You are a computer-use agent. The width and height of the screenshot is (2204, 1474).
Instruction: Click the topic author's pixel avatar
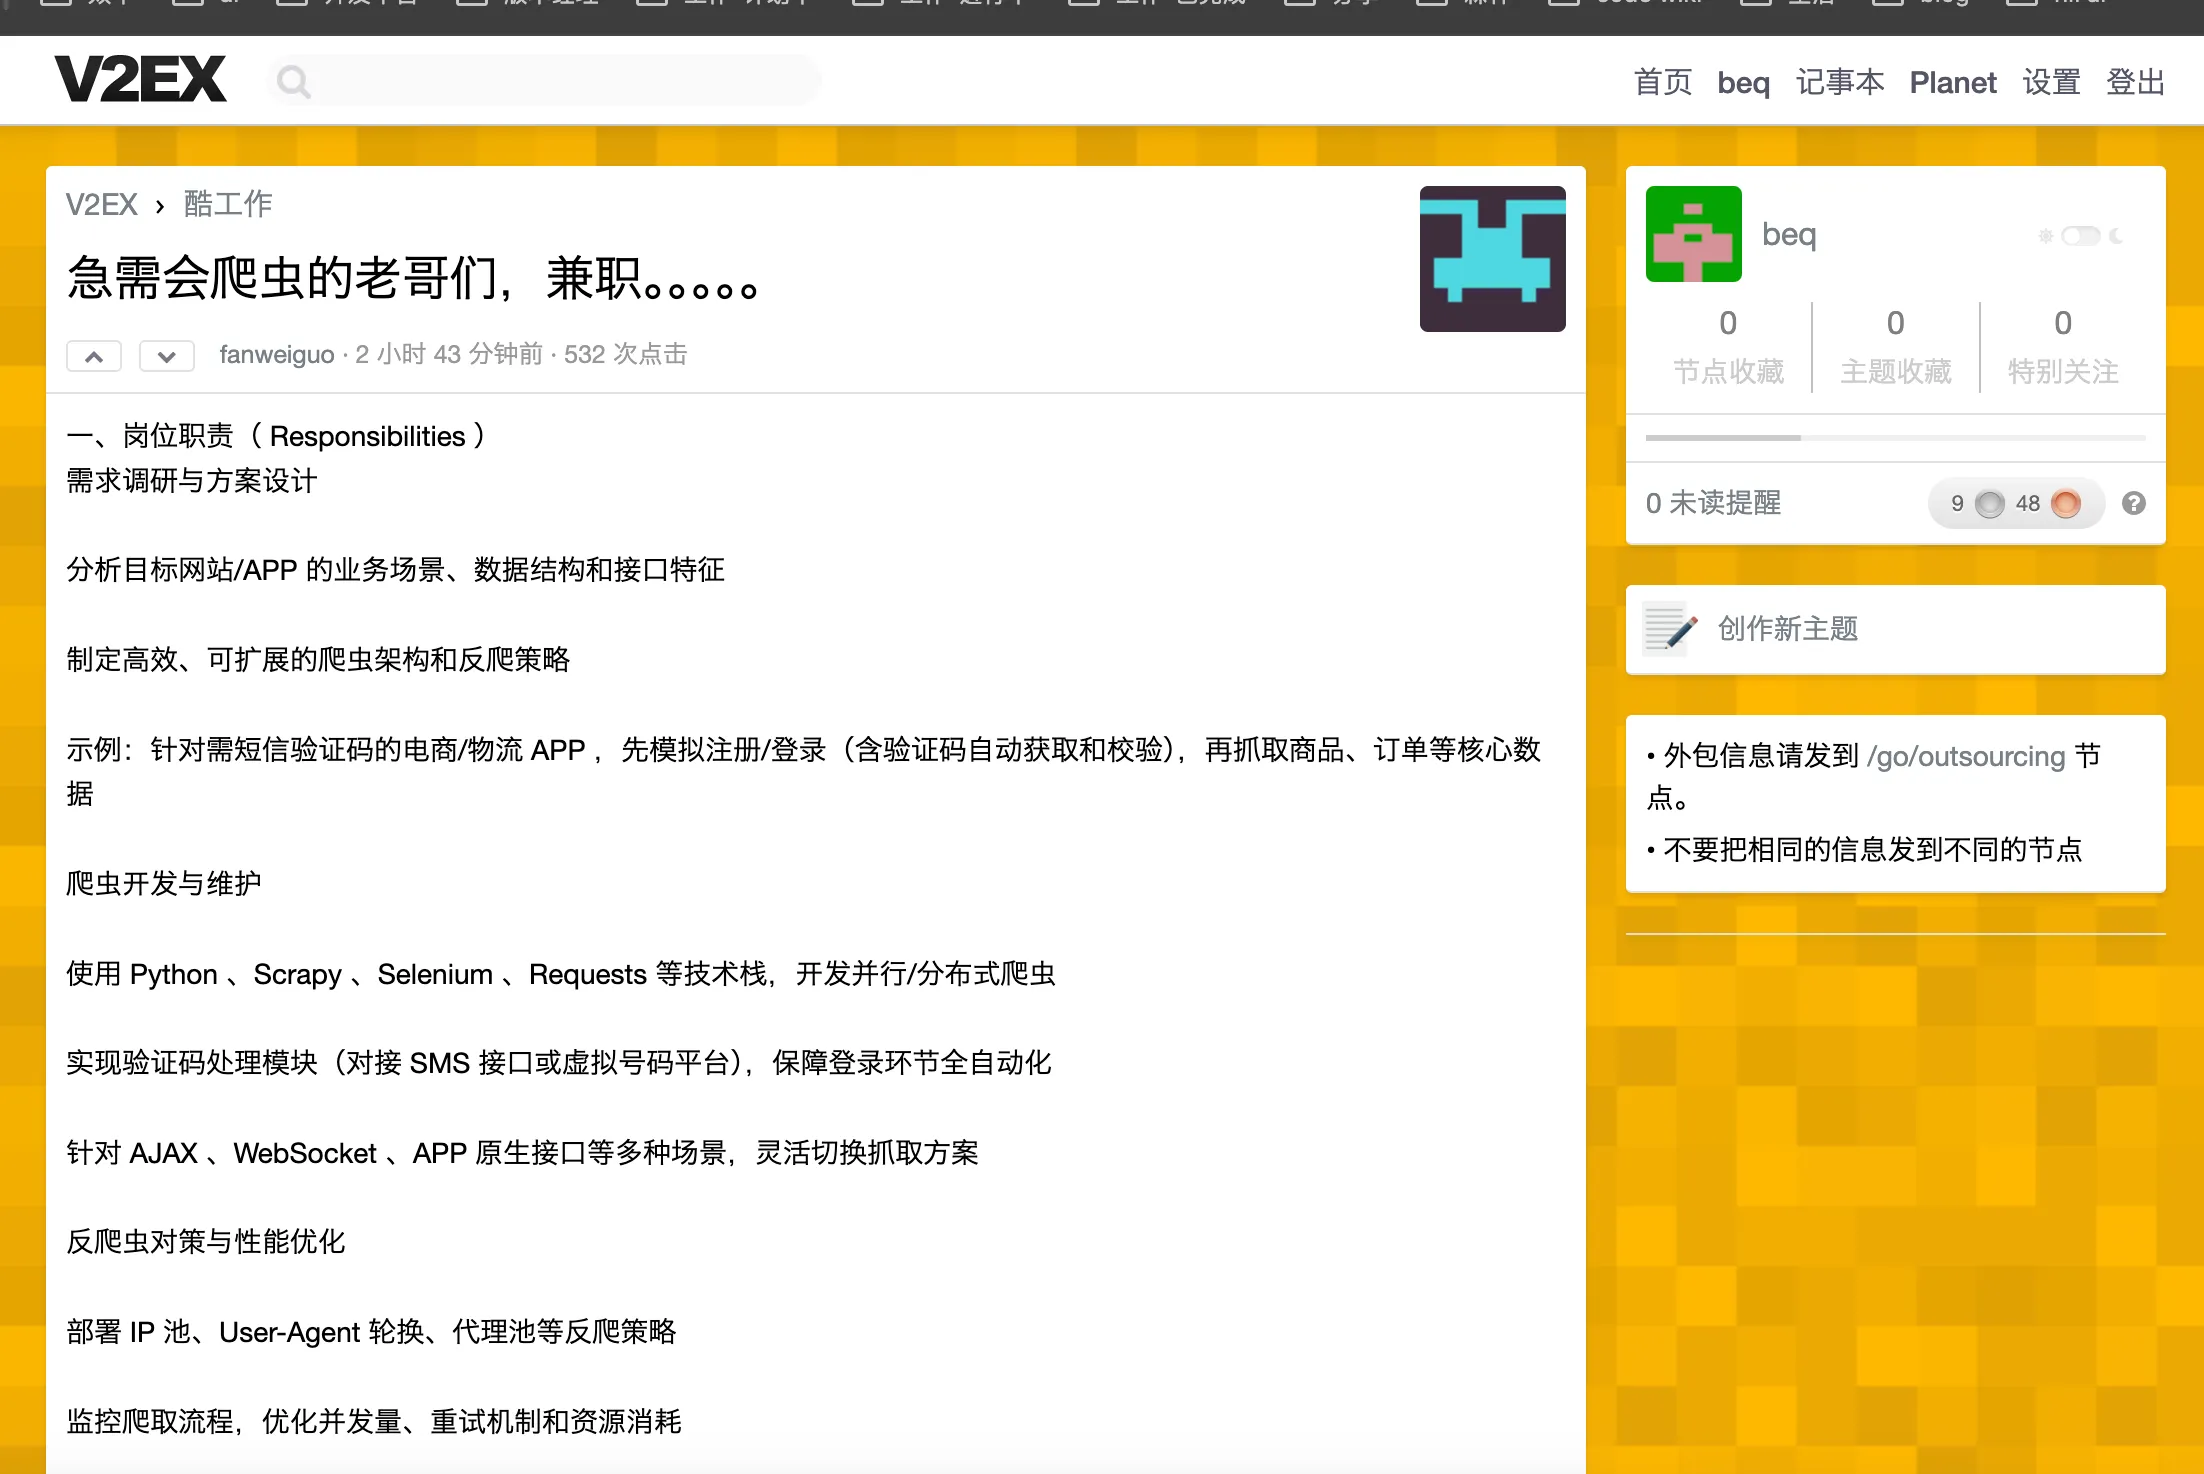1492,259
